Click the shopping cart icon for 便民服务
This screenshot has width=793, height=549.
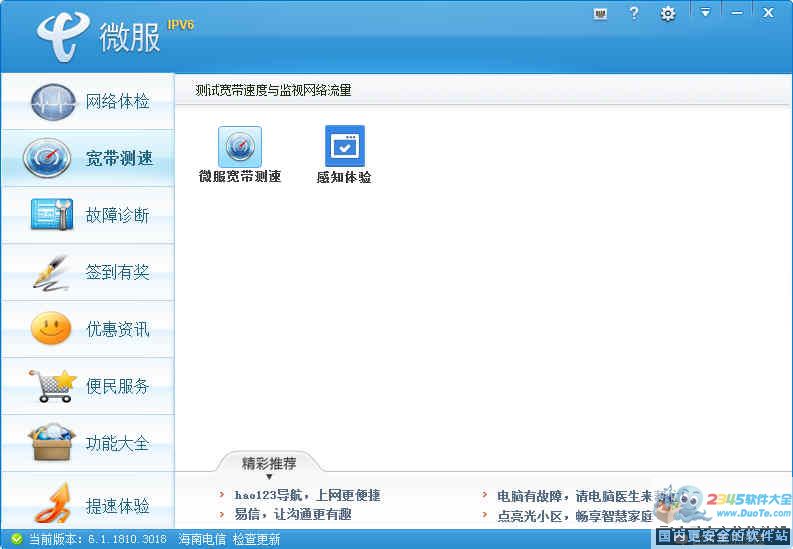[53, 386]
